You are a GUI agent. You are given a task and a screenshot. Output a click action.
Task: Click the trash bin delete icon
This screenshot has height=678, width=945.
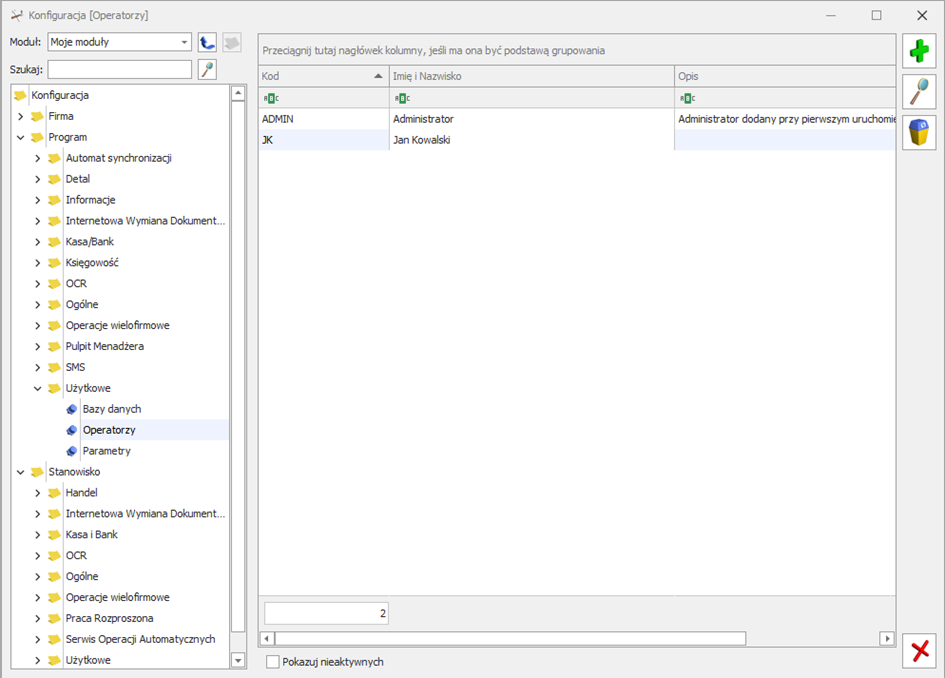pos(919,132)
